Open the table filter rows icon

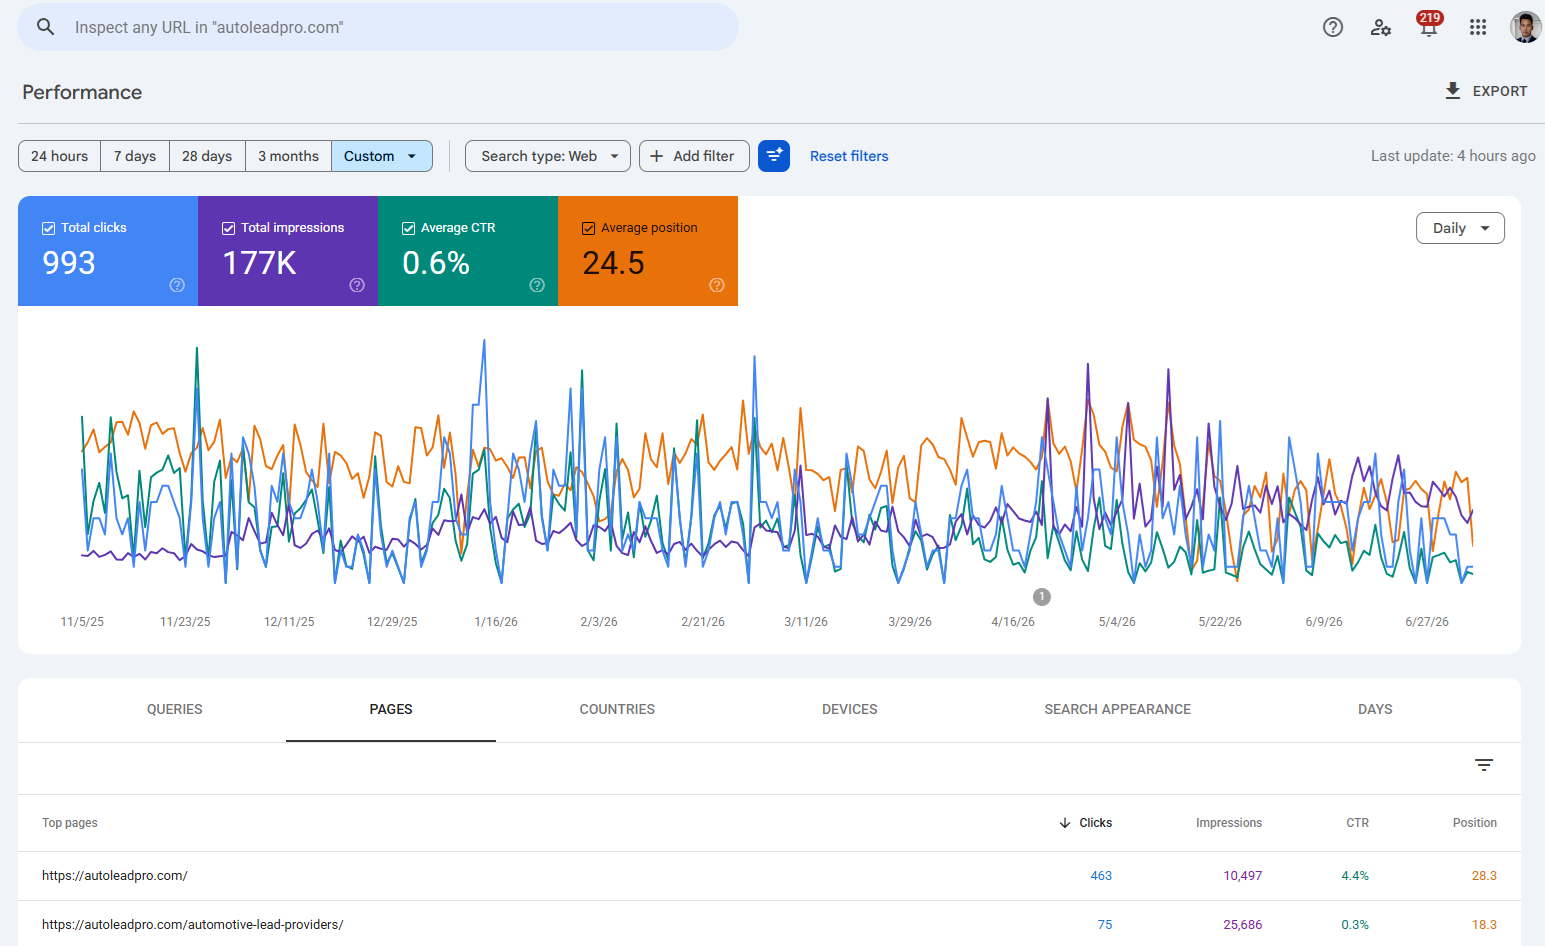pyautogui.click(x=1484, y=765)
